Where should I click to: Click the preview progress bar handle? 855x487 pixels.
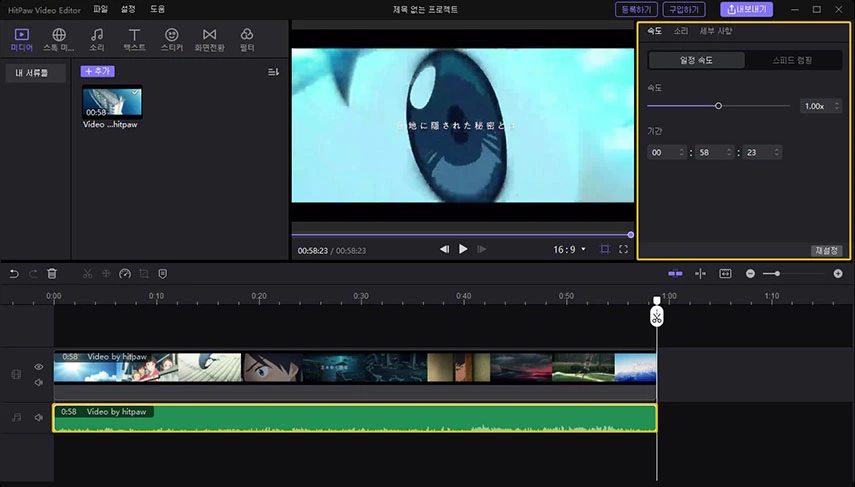click(630, 235)
